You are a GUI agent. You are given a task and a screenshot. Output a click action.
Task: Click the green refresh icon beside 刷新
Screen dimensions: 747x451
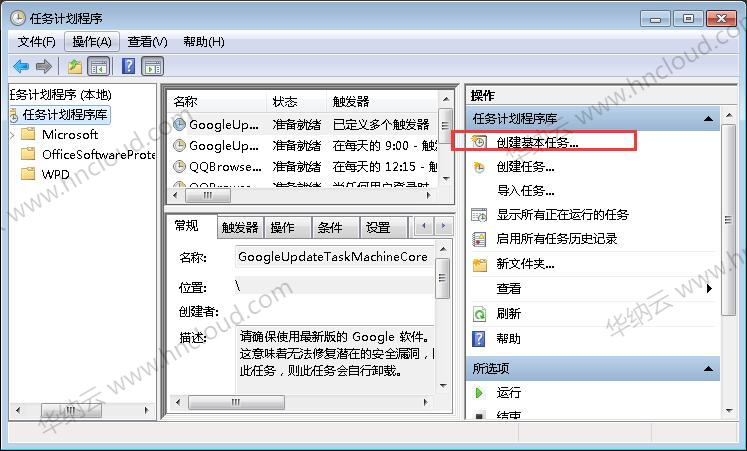coord(479,314)
